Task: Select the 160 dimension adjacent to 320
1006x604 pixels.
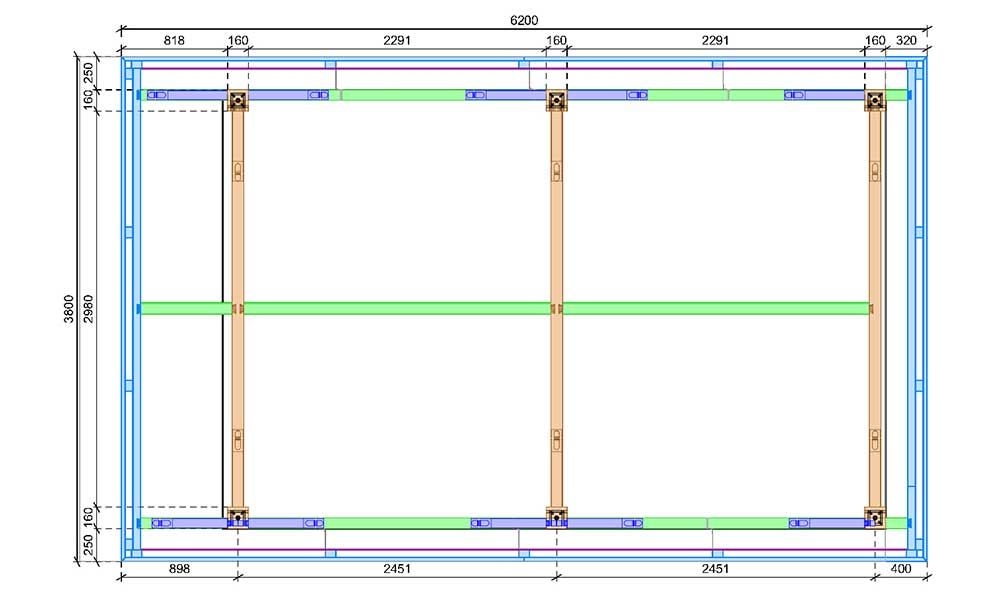Action: (x=875, y=40)
